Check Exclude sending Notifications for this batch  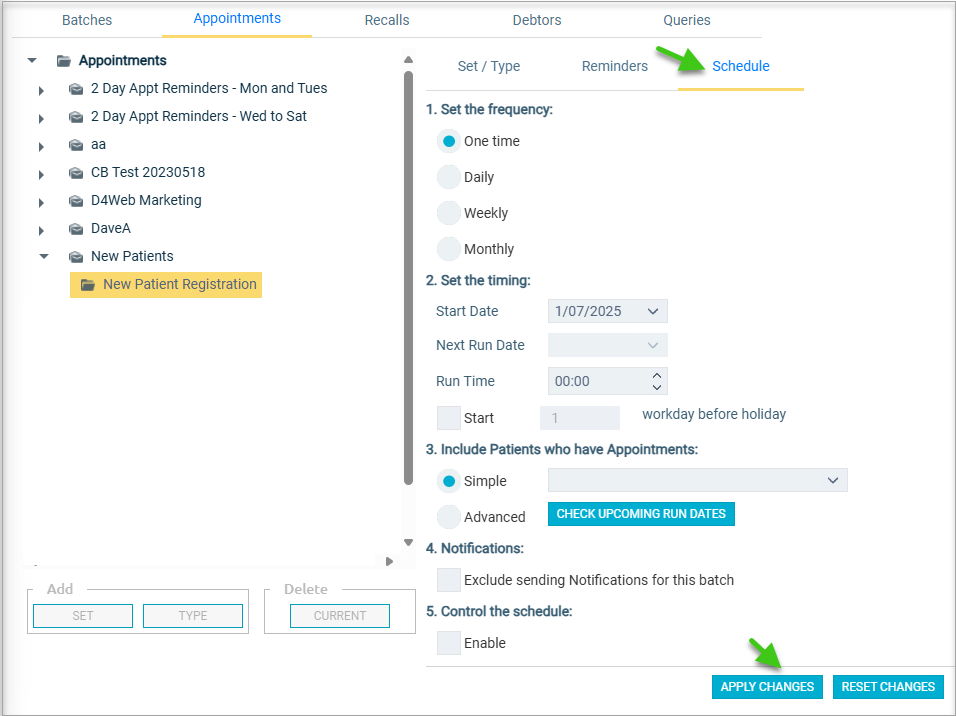point(449,580)
